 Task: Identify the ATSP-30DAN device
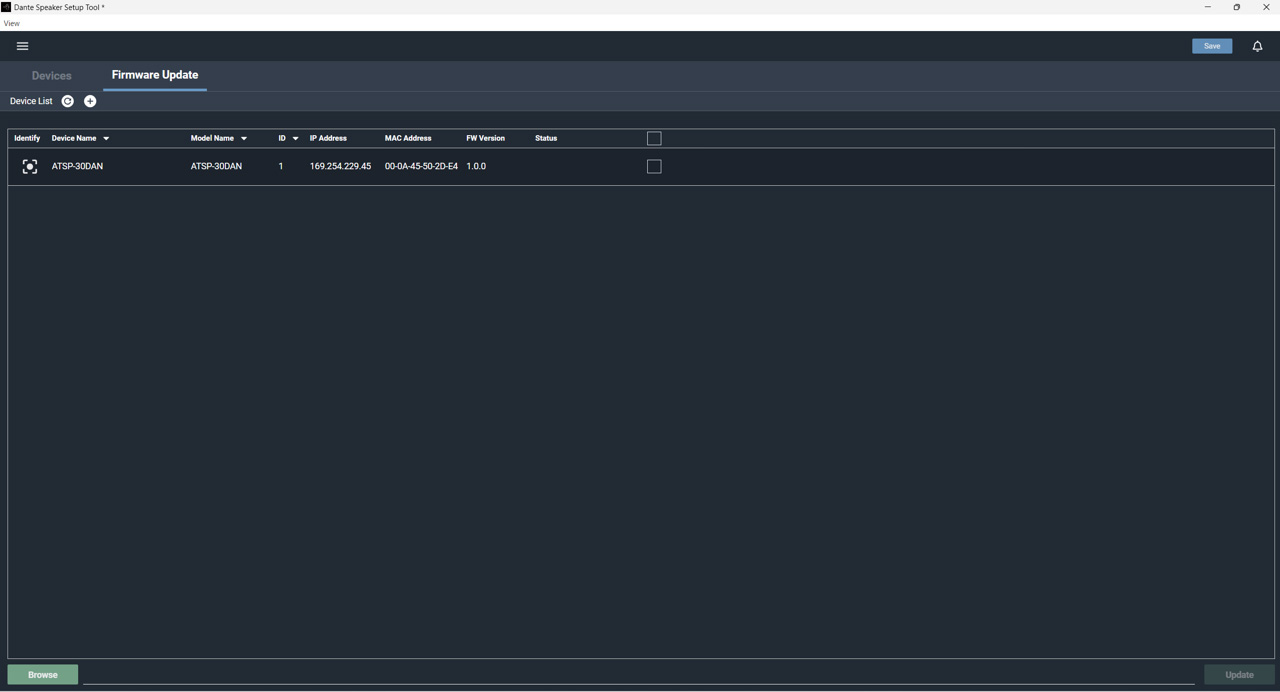click(30, 167)
